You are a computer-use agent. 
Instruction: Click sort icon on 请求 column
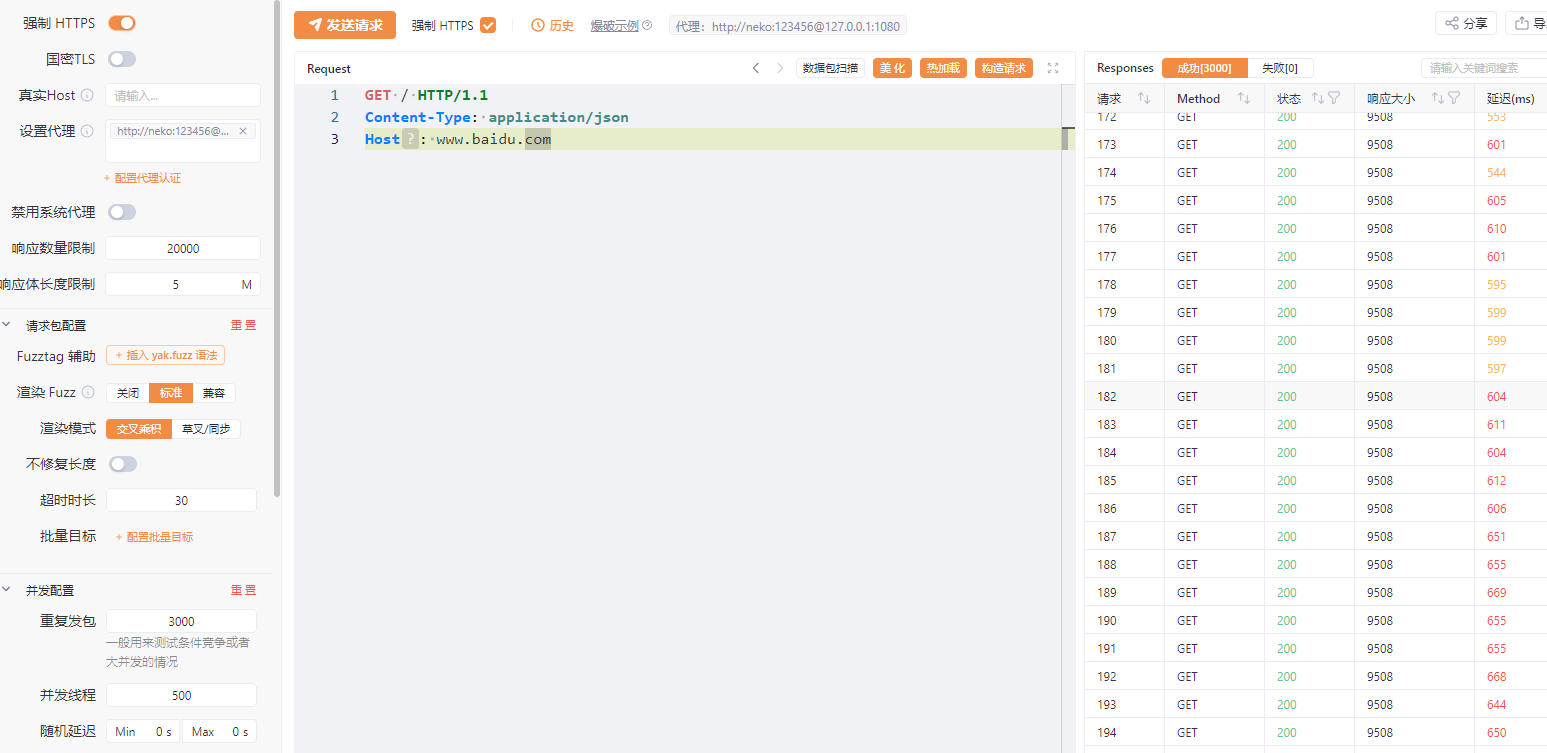pyautogui.click(x=1144, y=98)
